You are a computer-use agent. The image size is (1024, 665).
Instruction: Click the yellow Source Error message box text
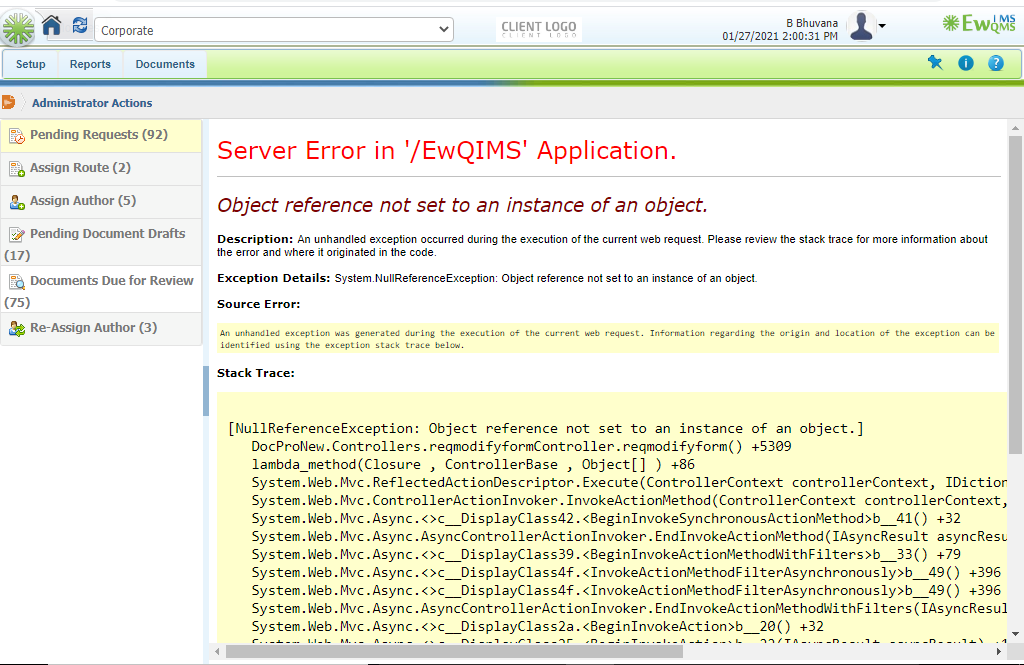[608, 339]
